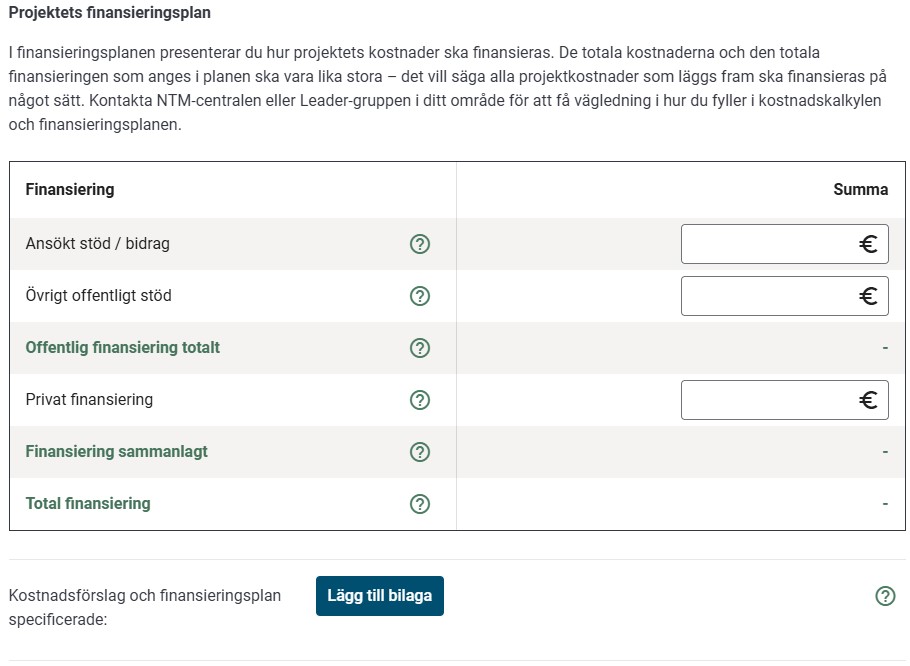Open help for Övrigt offentligt stöd
Viewport: 910px width, 666px height.
pyautogui.click(x=420, y=295)
